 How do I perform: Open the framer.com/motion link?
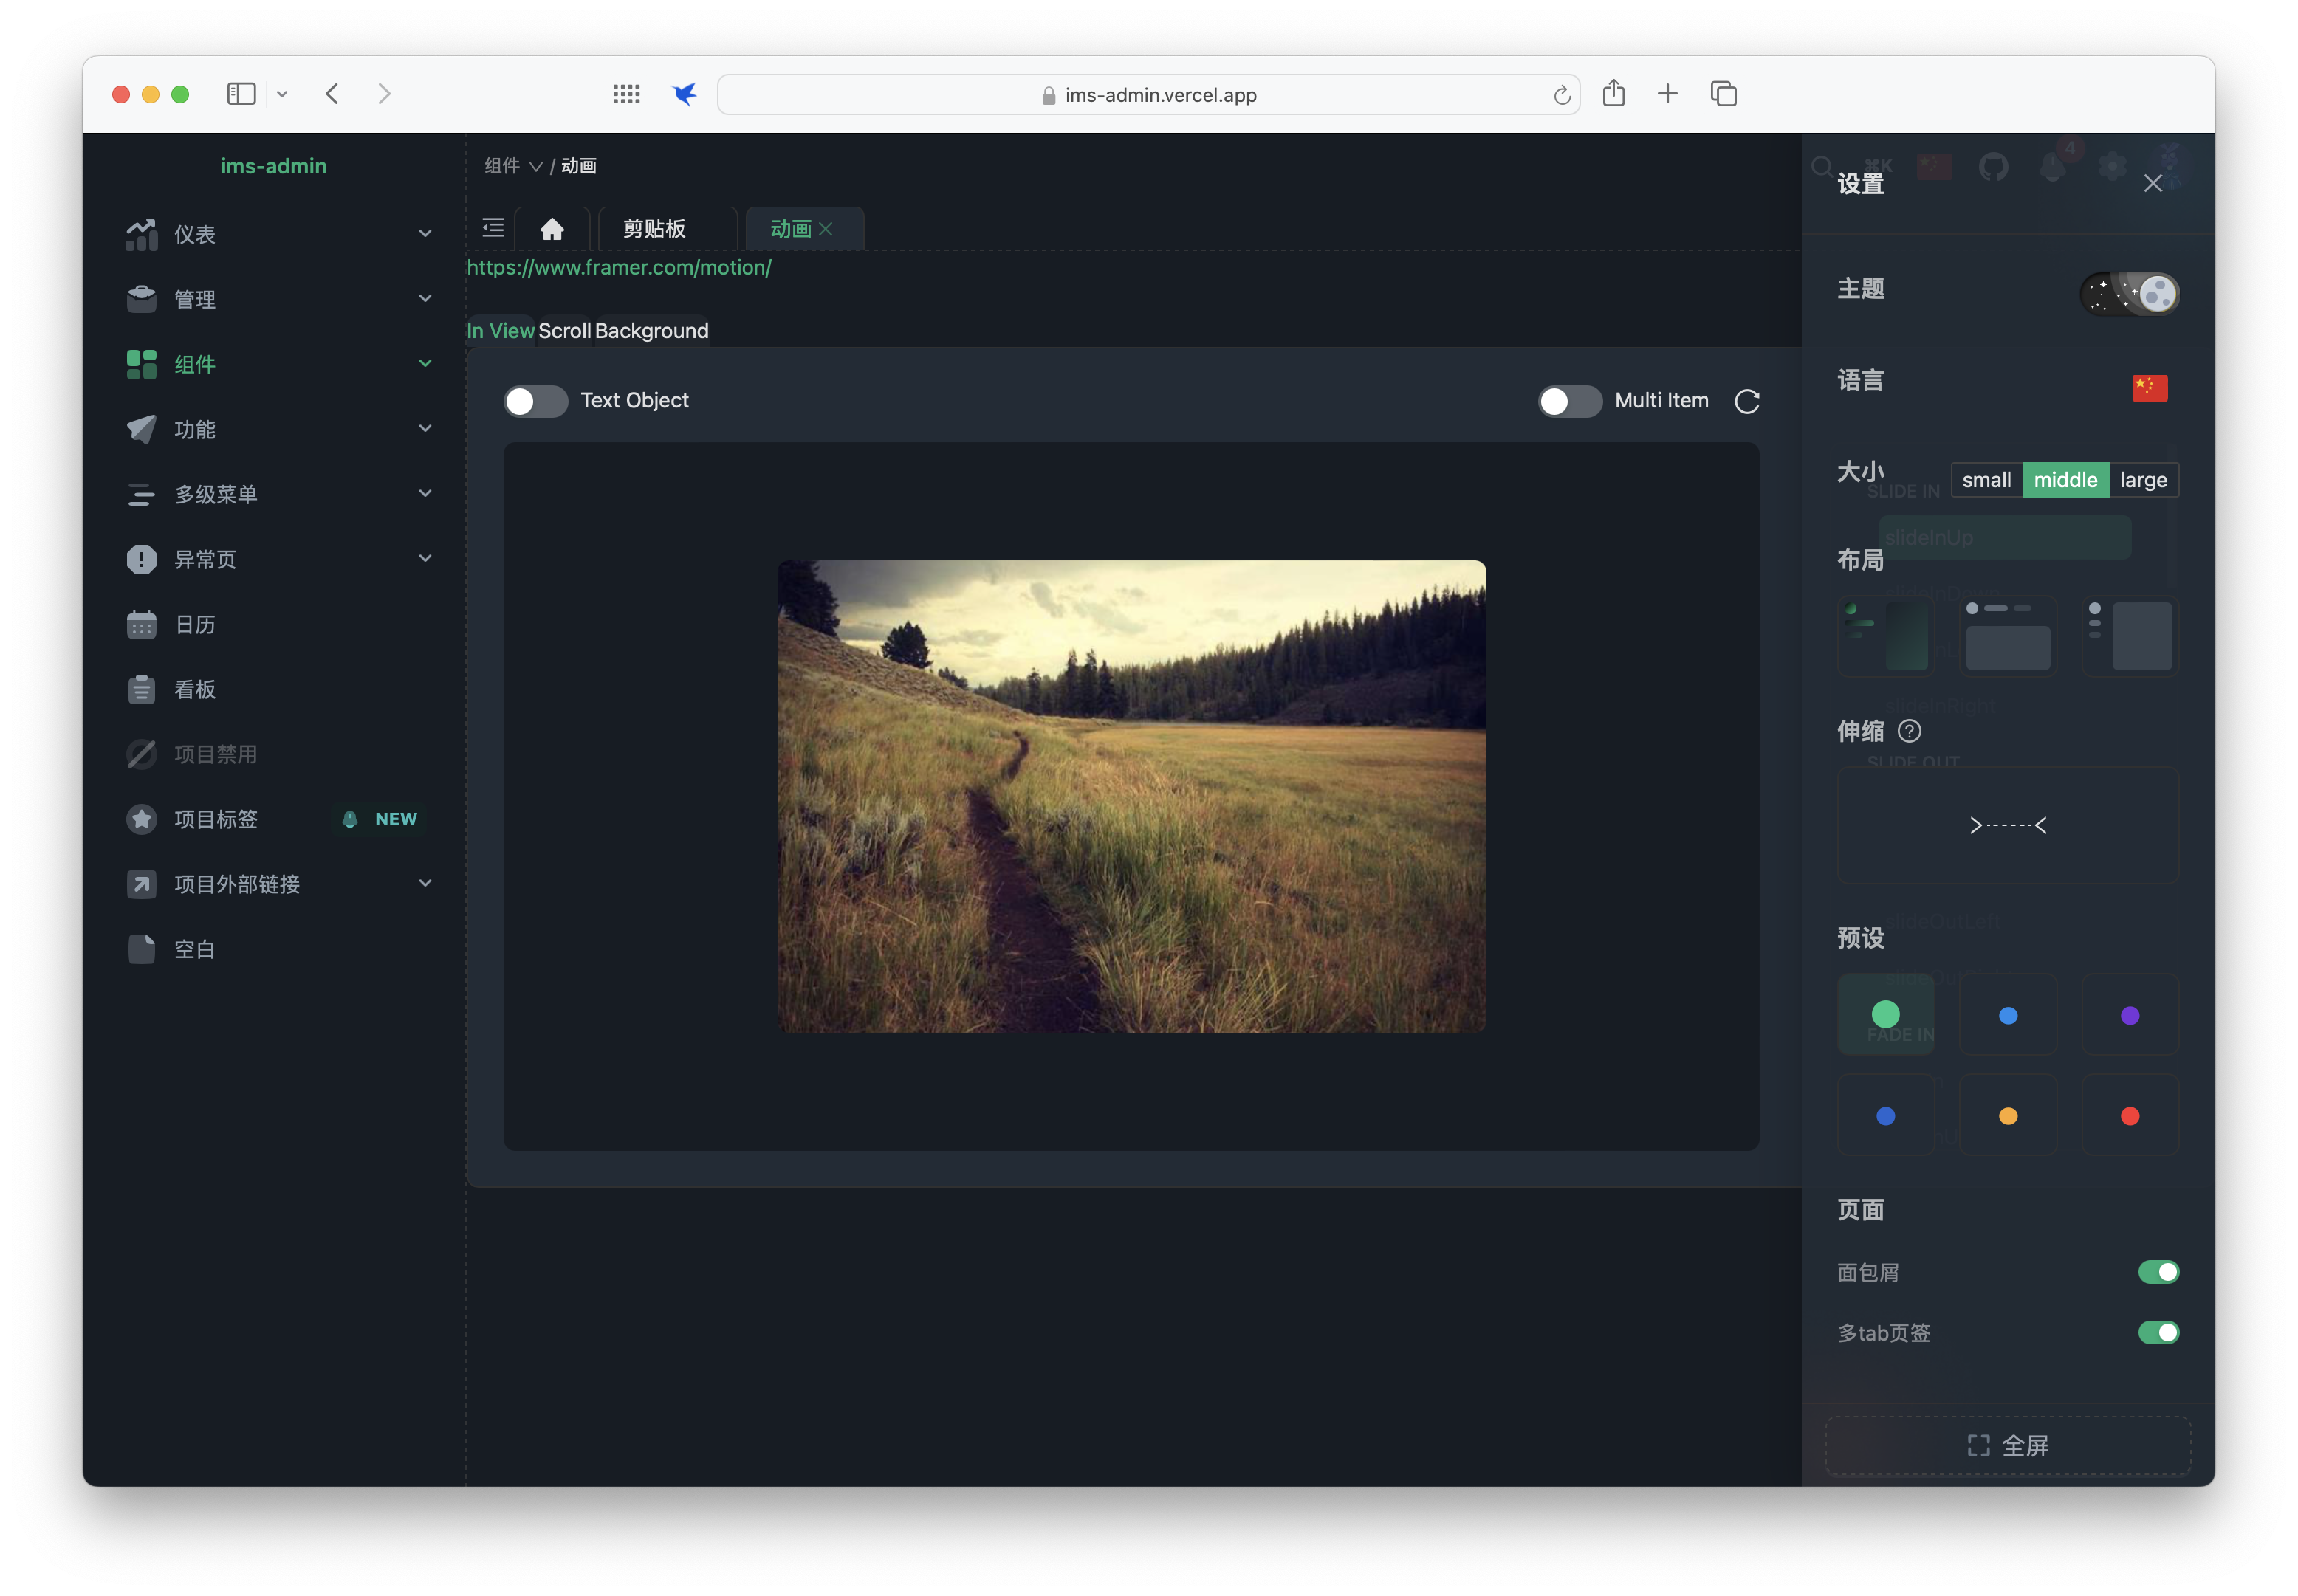[x=618, y=267]
